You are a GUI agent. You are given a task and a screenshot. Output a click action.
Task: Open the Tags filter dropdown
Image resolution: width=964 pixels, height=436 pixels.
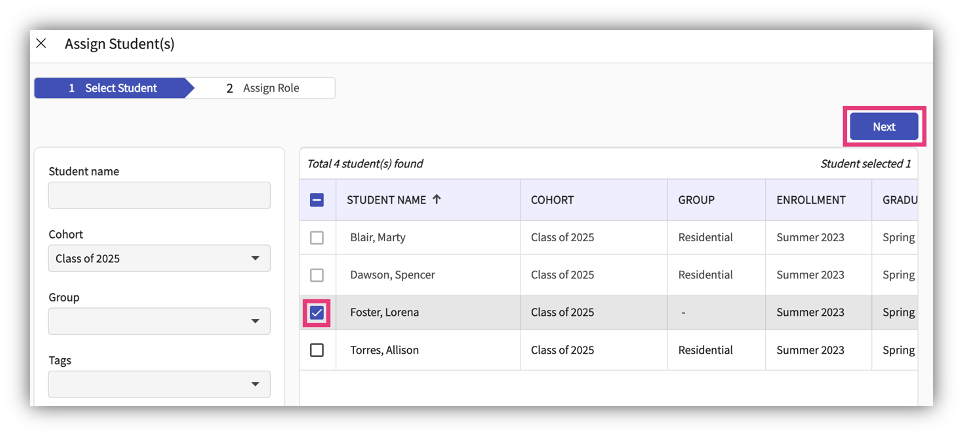pos(159,384)
